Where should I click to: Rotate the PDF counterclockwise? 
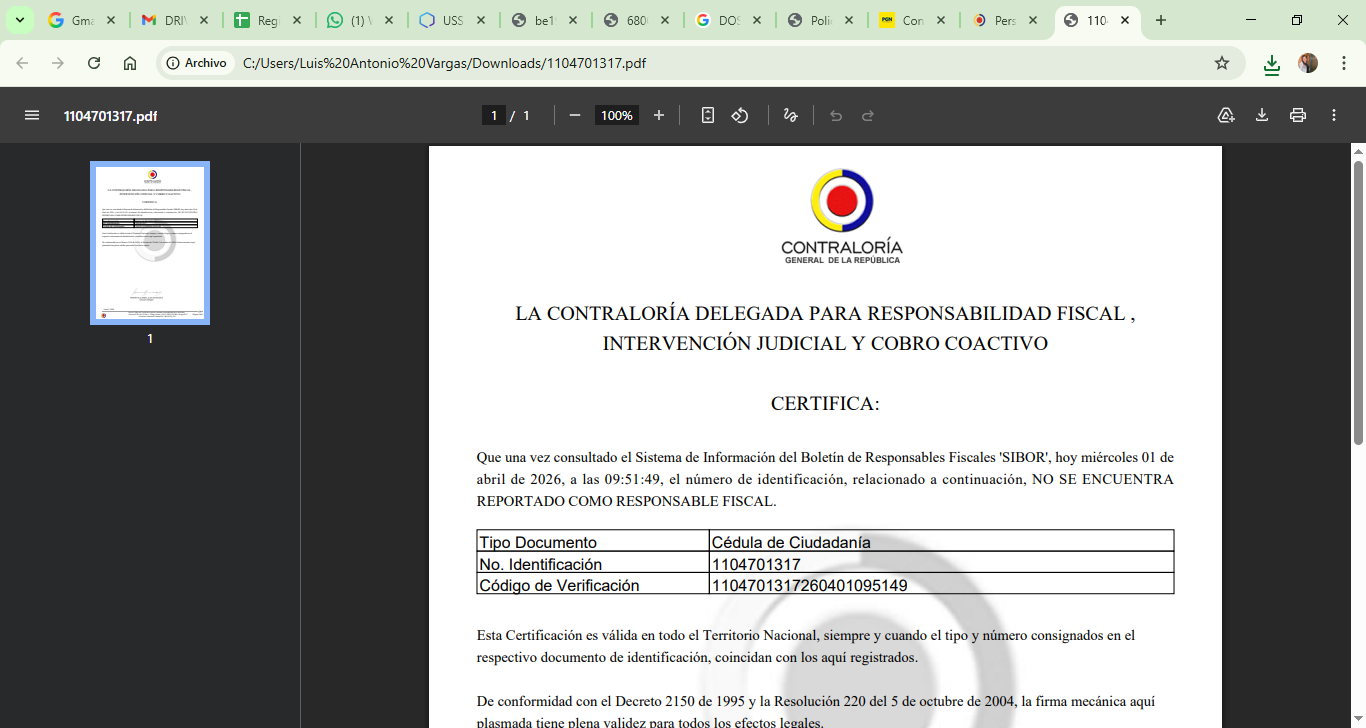(740, 115)
